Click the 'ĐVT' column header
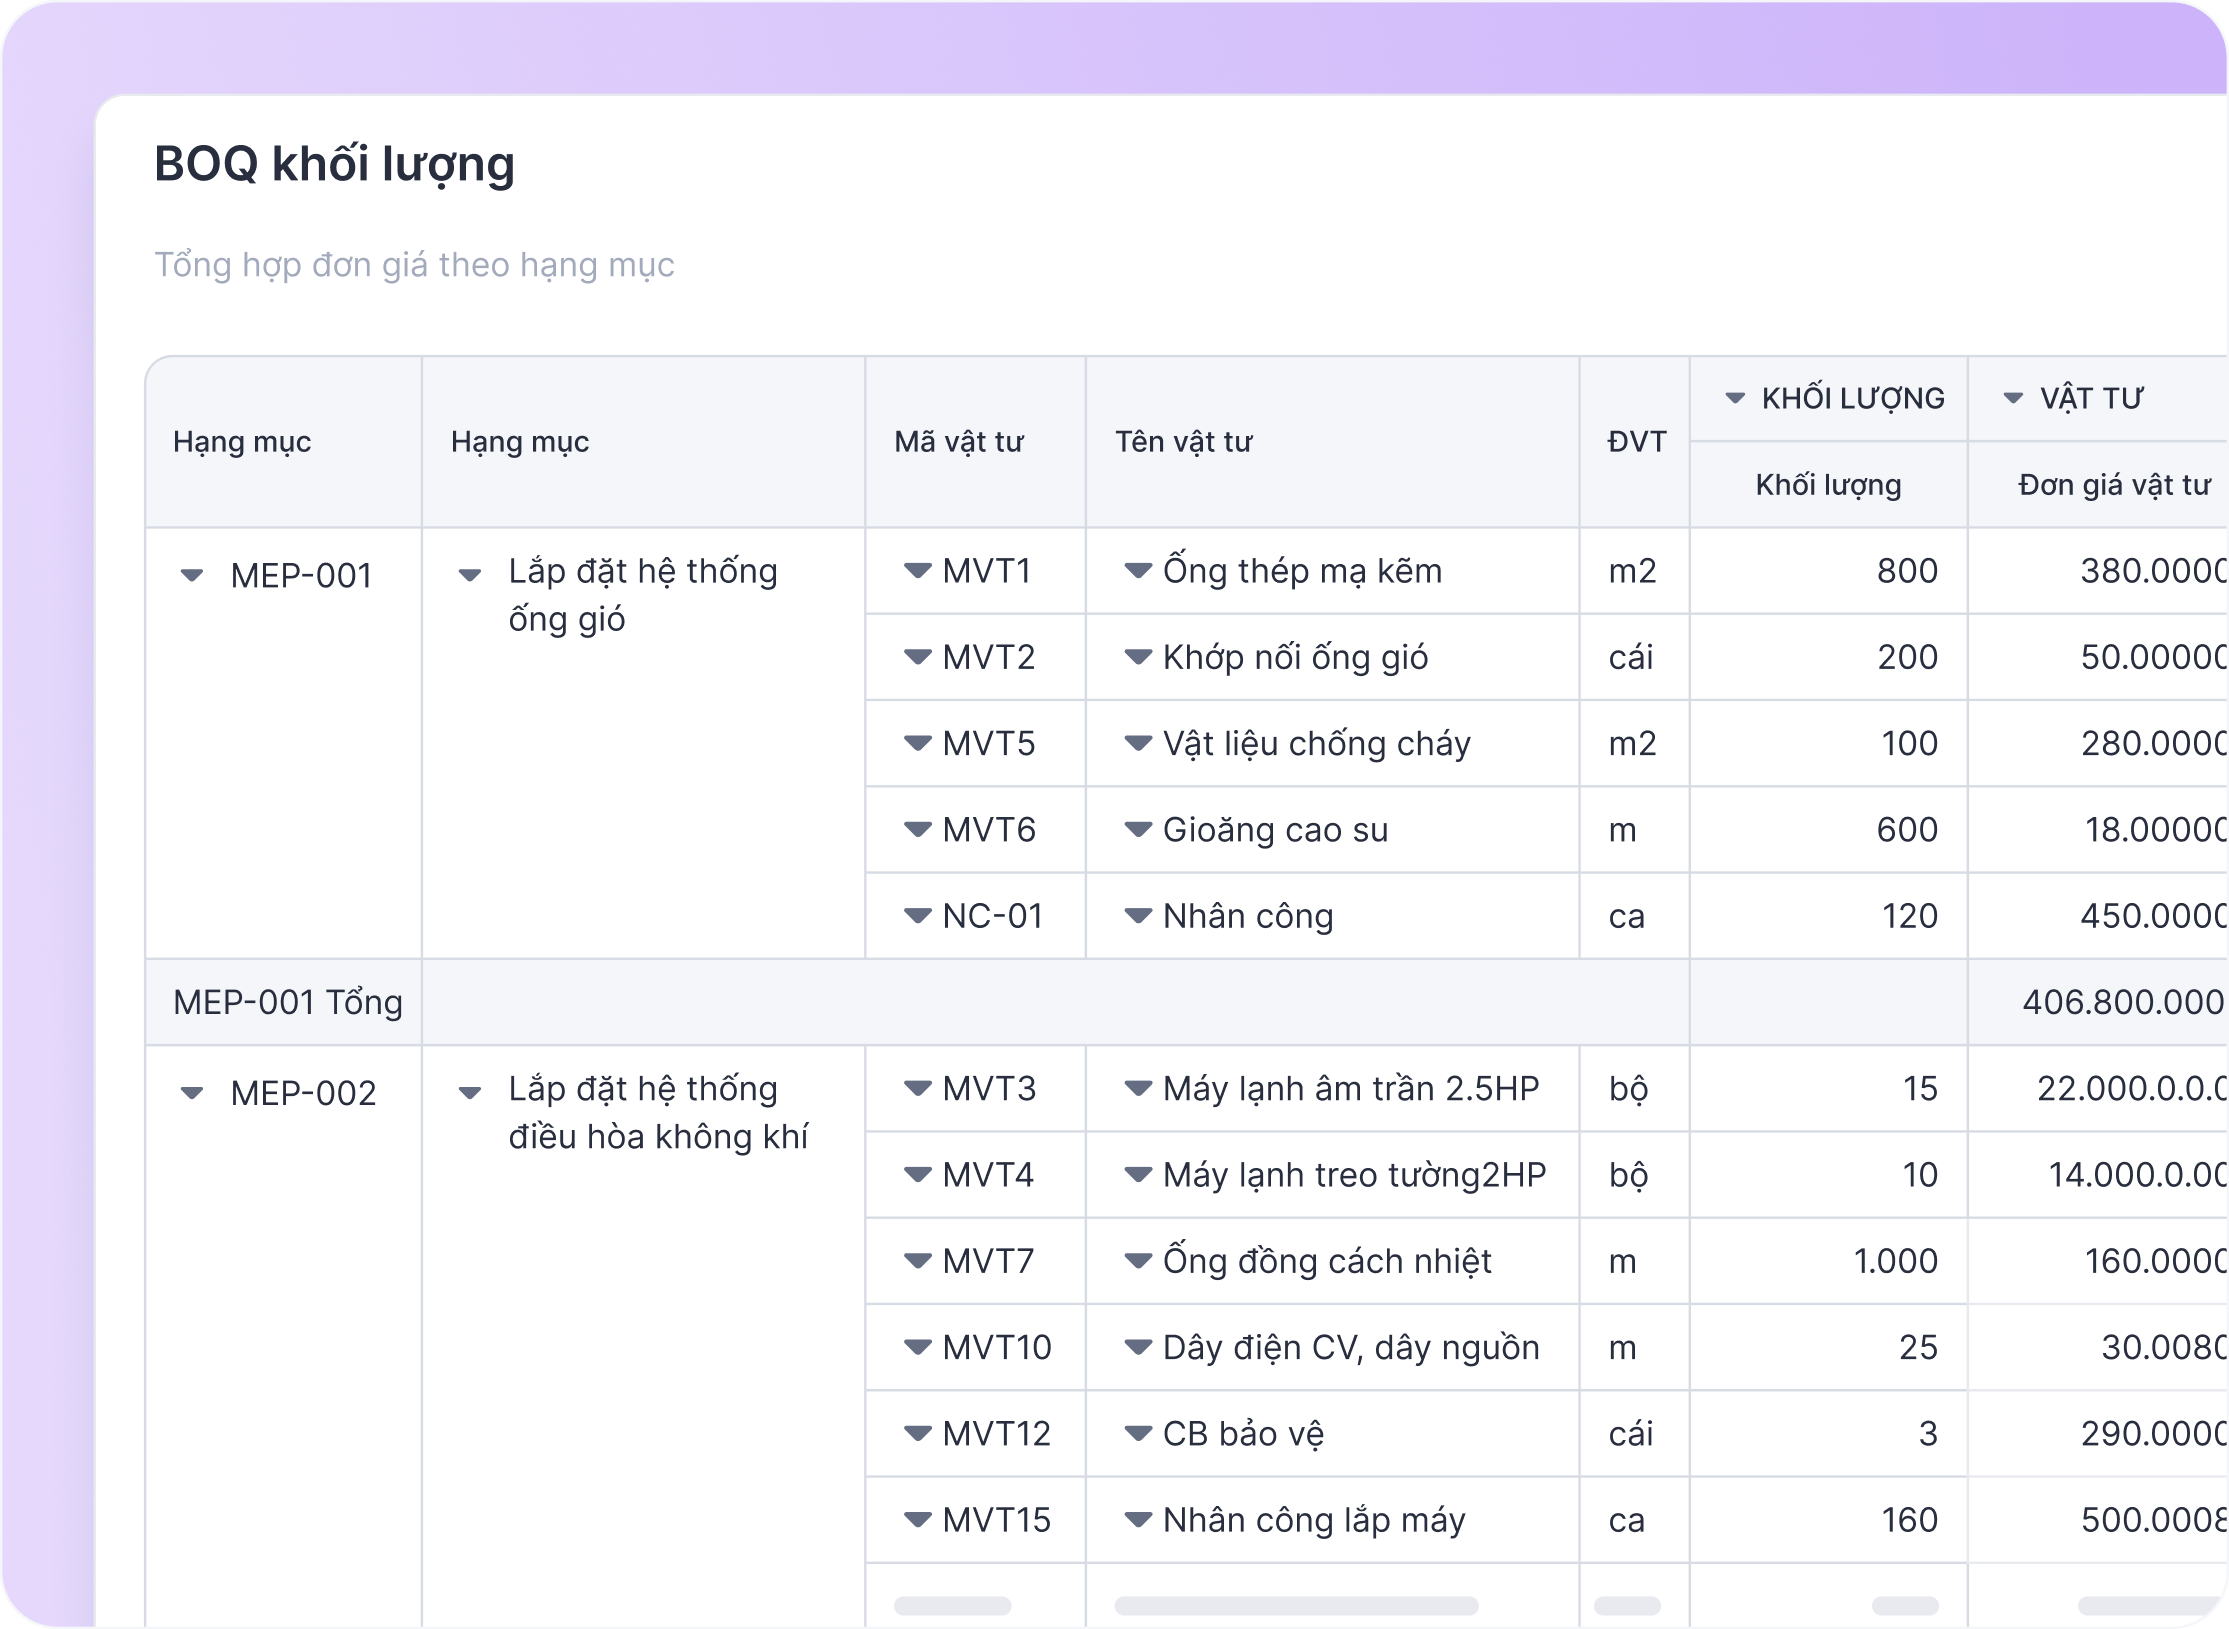2229x1629 pixels. (1636, 442)
